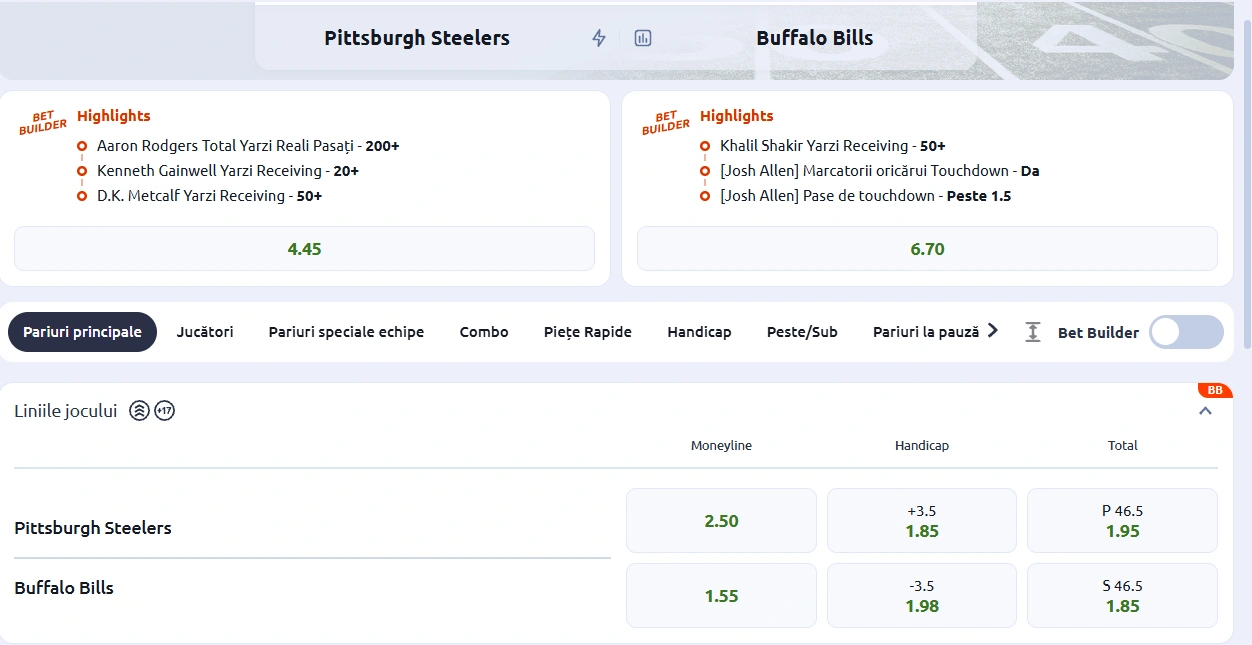
Task: Add the 4.45 Steelers combo bet
Action: tap(304, 248)
